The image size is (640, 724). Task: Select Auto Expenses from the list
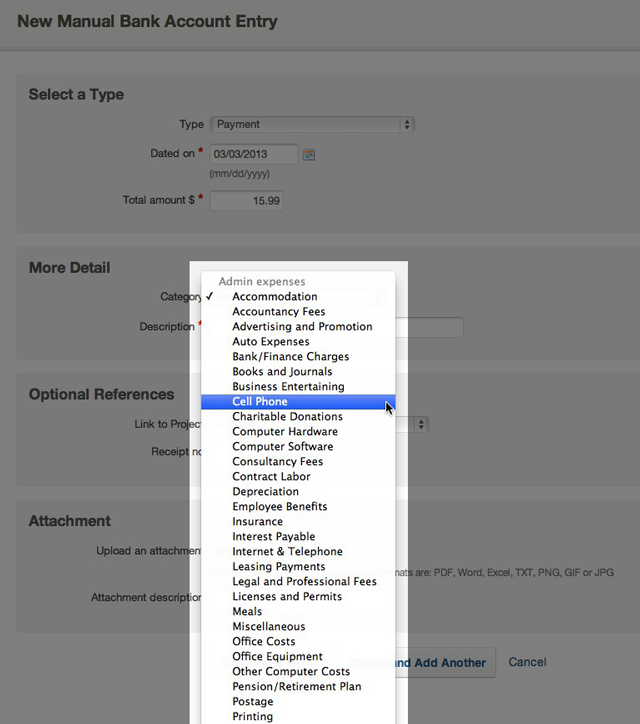click(270, 342)
